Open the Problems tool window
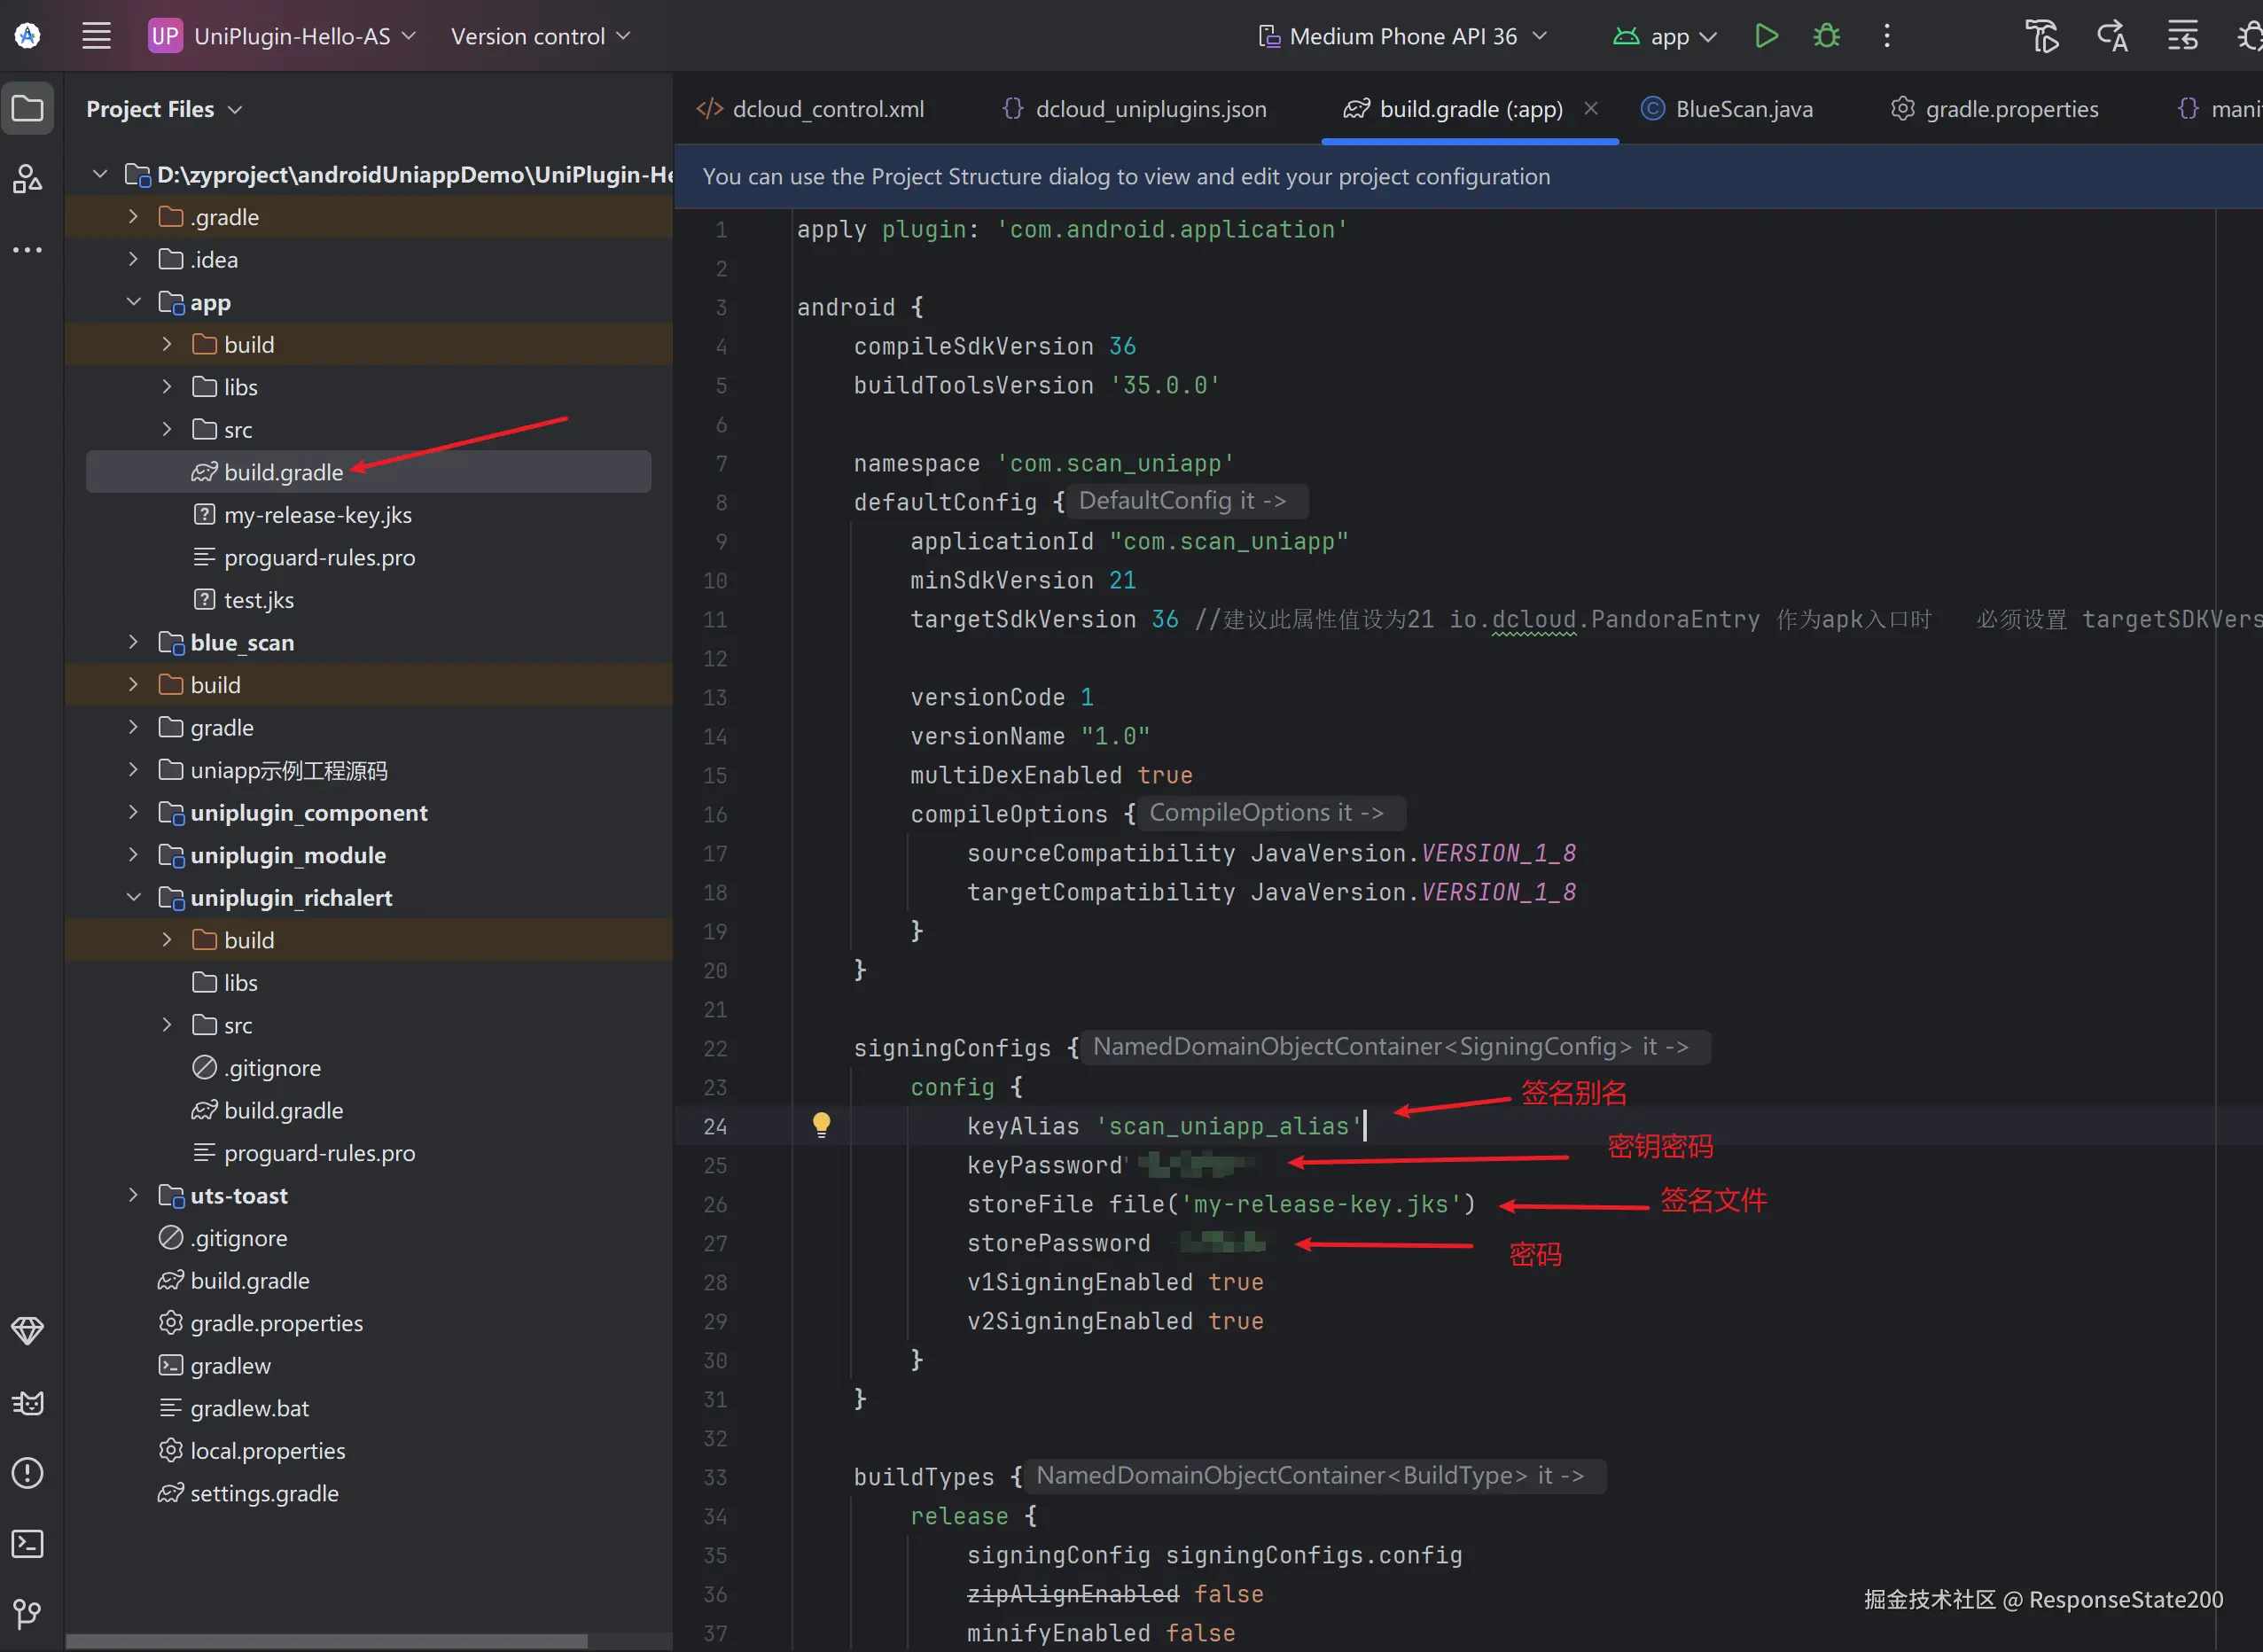 tap(27, 1473)
